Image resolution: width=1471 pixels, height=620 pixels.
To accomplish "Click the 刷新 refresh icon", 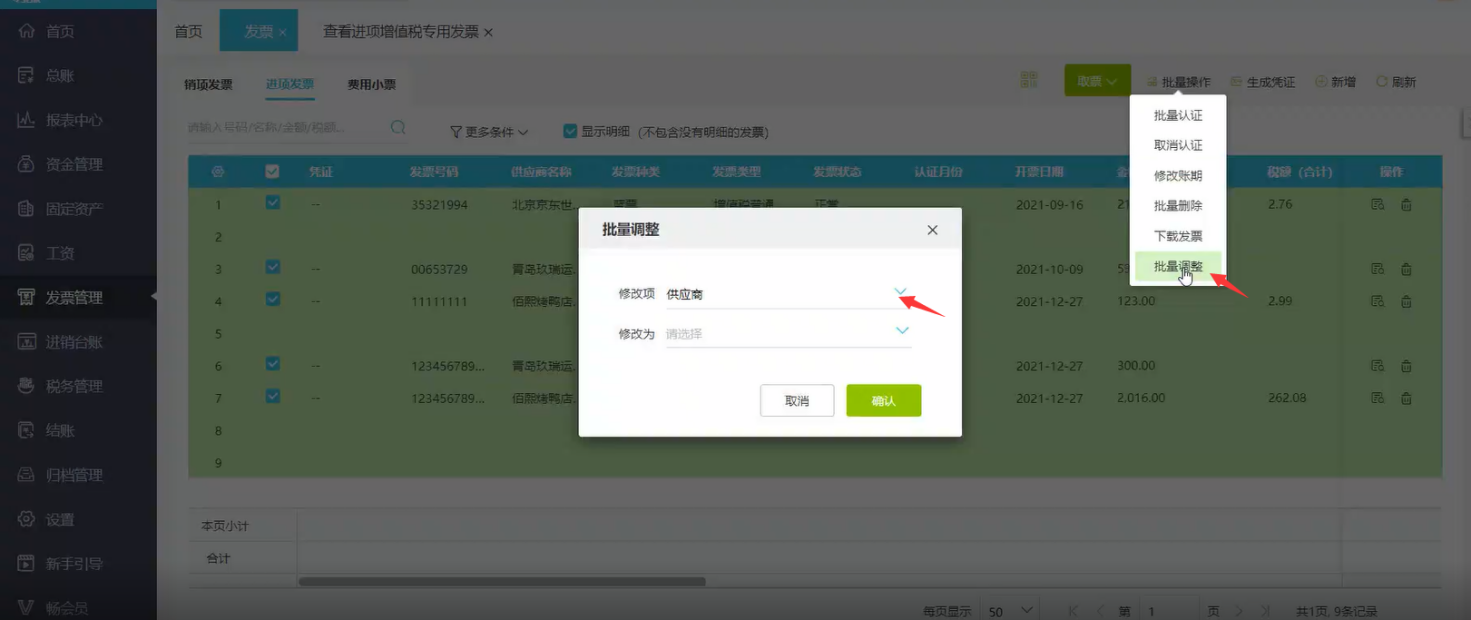I will 1382,81.
